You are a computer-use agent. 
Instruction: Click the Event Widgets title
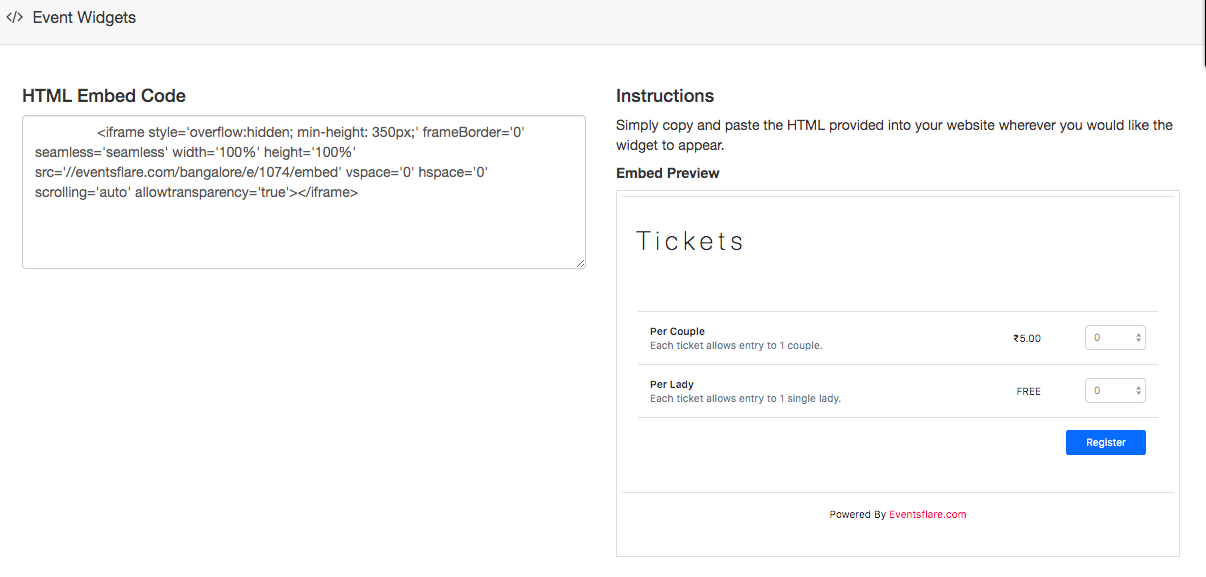coord(83,17)
